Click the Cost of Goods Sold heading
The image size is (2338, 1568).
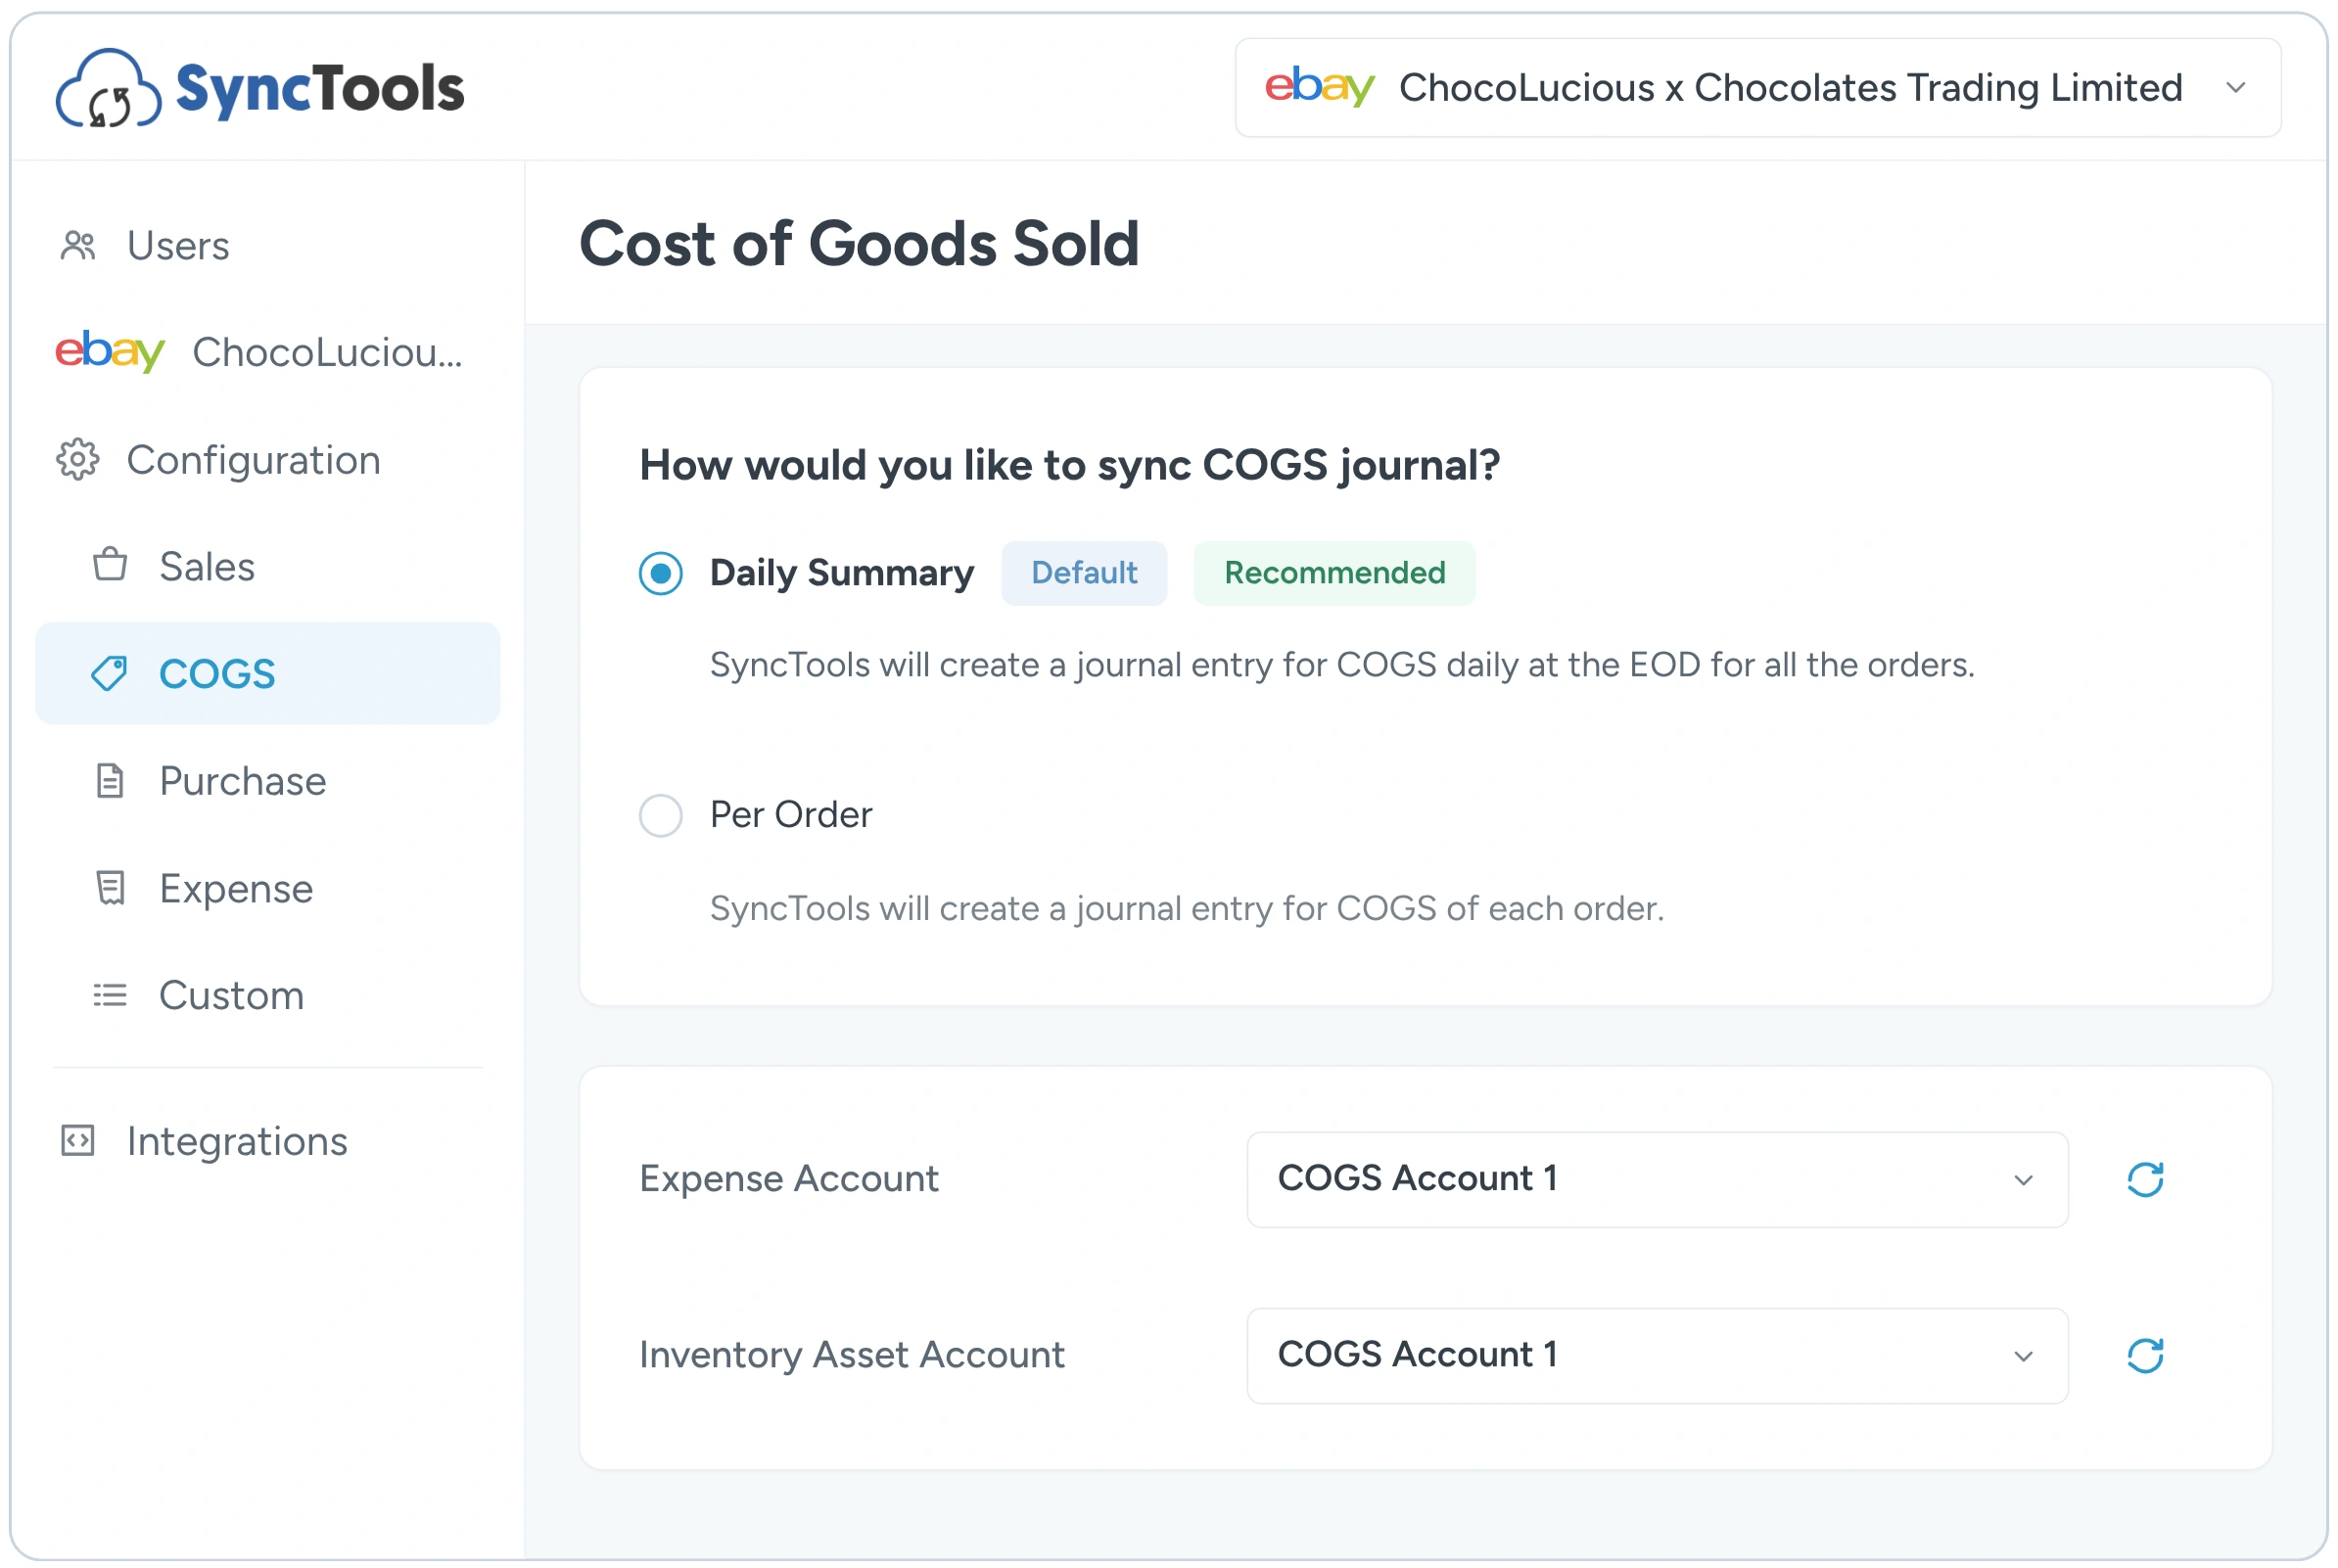click(x=860, y=243)
